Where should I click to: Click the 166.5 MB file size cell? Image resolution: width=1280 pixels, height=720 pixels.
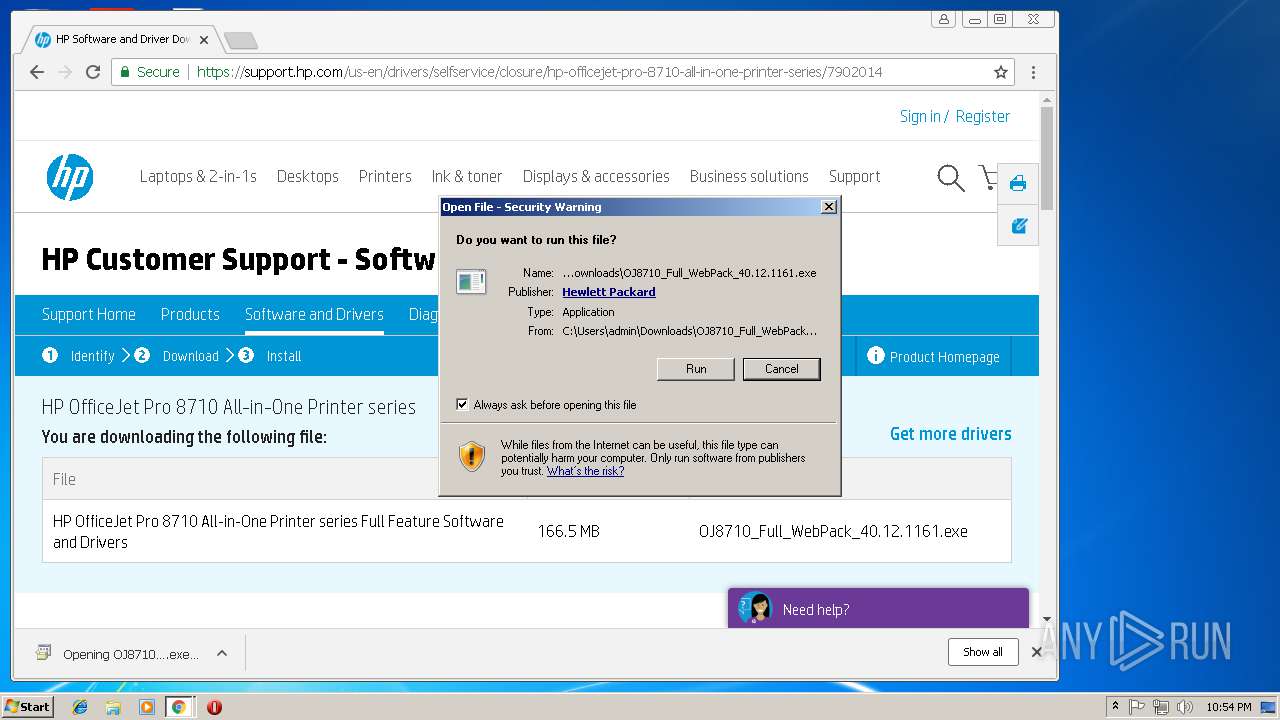tap(569, 531)
